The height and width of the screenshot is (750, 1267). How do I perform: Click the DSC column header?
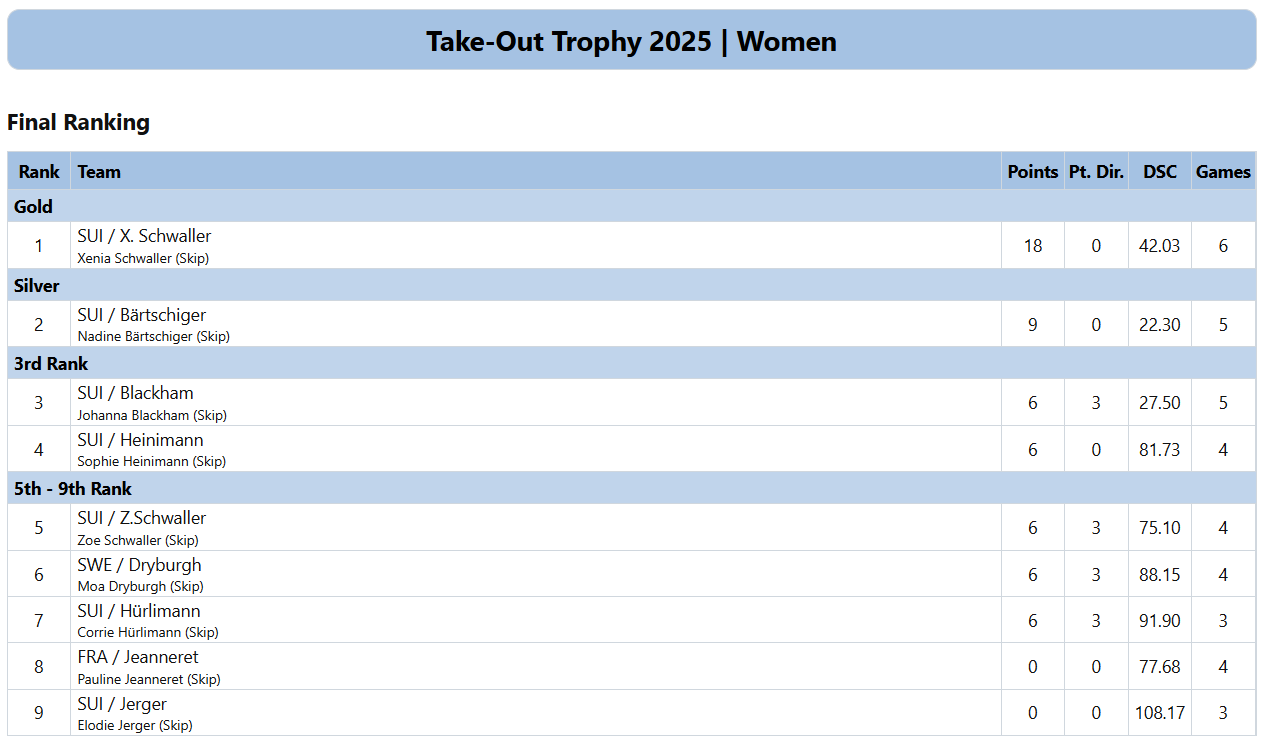[1160, 172]
